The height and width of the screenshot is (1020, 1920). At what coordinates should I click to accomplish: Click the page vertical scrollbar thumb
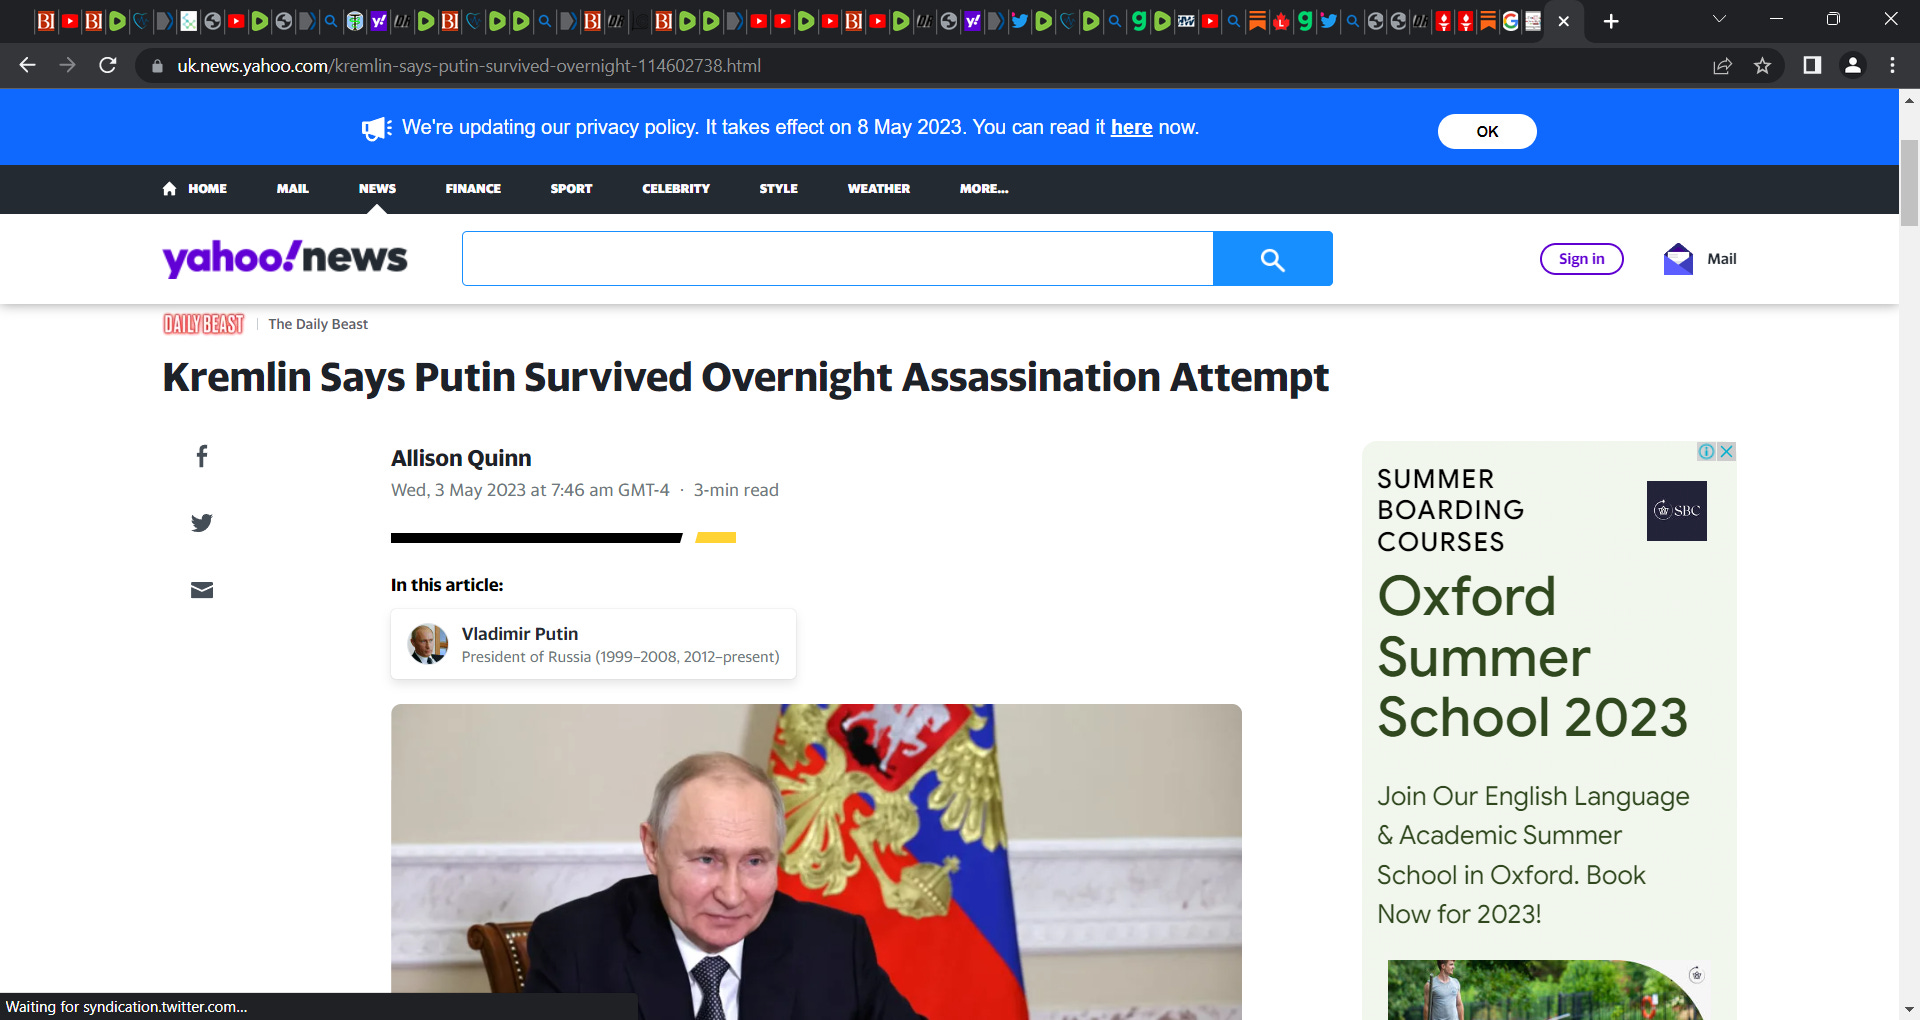[x=1909, y=183]
